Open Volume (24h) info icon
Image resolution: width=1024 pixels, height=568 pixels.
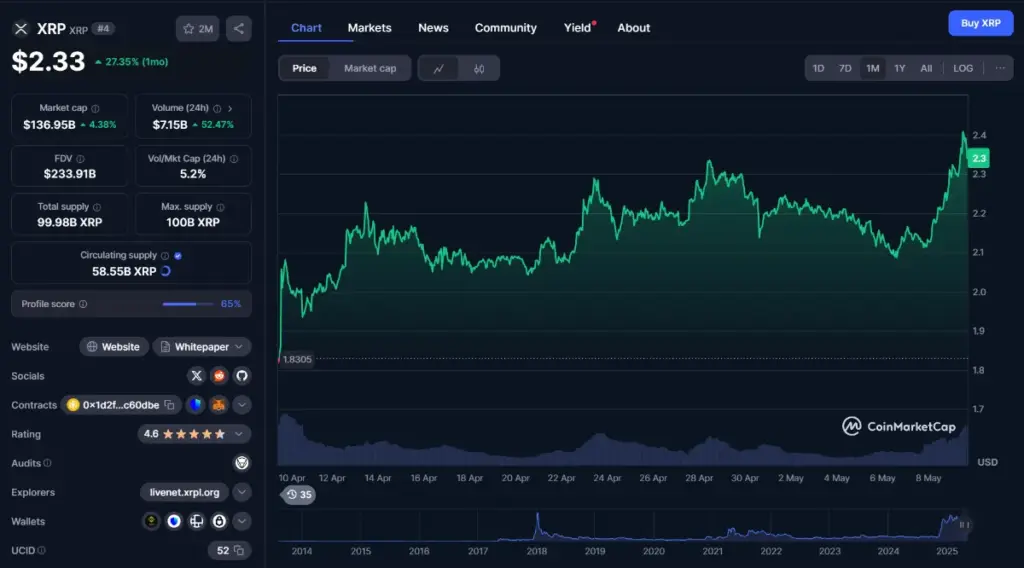pyautogui.click(x=217, y=108)
